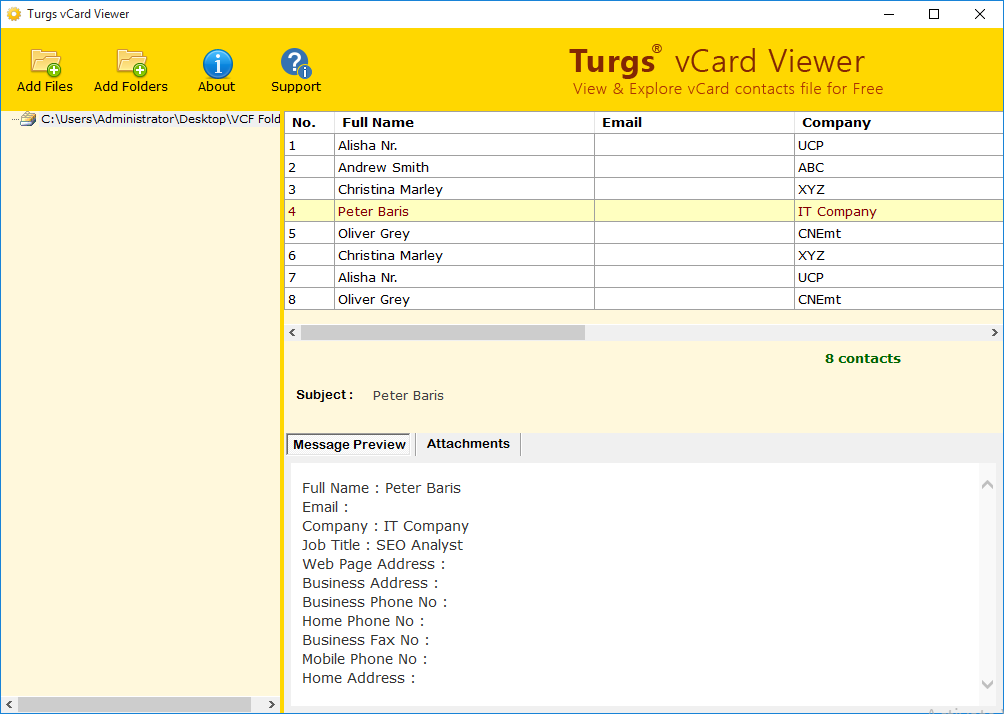Sort by the Email column header
Image resolution: width=1004 pixels, height=714 pixels.
click(x=694, y=122)
